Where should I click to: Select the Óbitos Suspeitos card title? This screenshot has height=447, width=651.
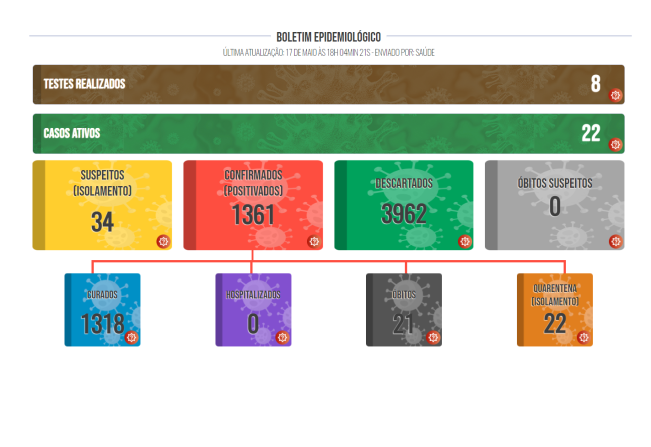tap(554, 183)
